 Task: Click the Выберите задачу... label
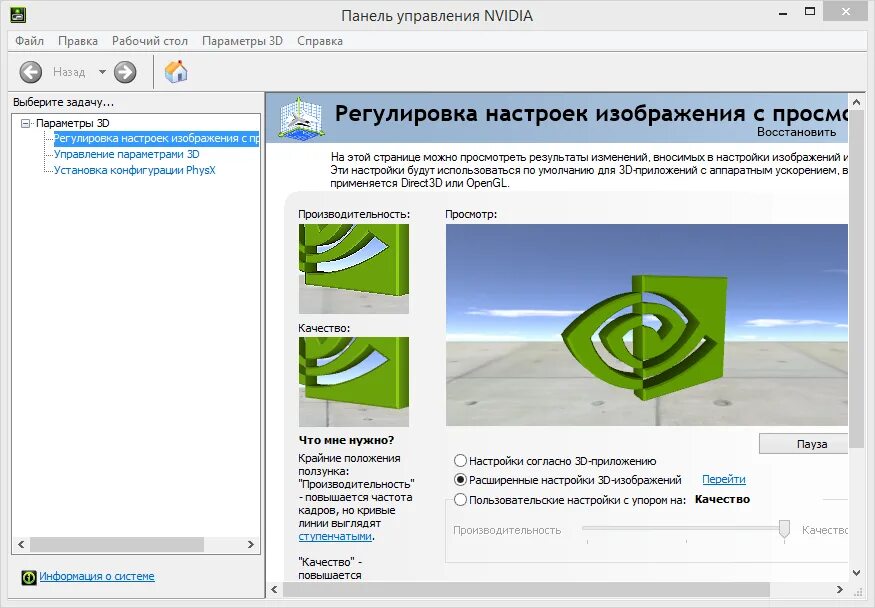63,103
